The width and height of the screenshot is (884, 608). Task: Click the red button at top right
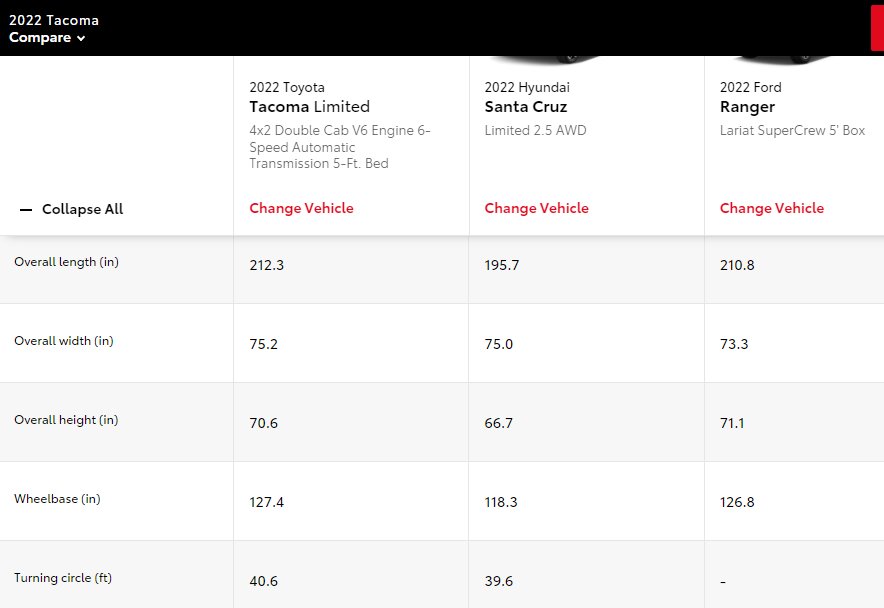877,28
